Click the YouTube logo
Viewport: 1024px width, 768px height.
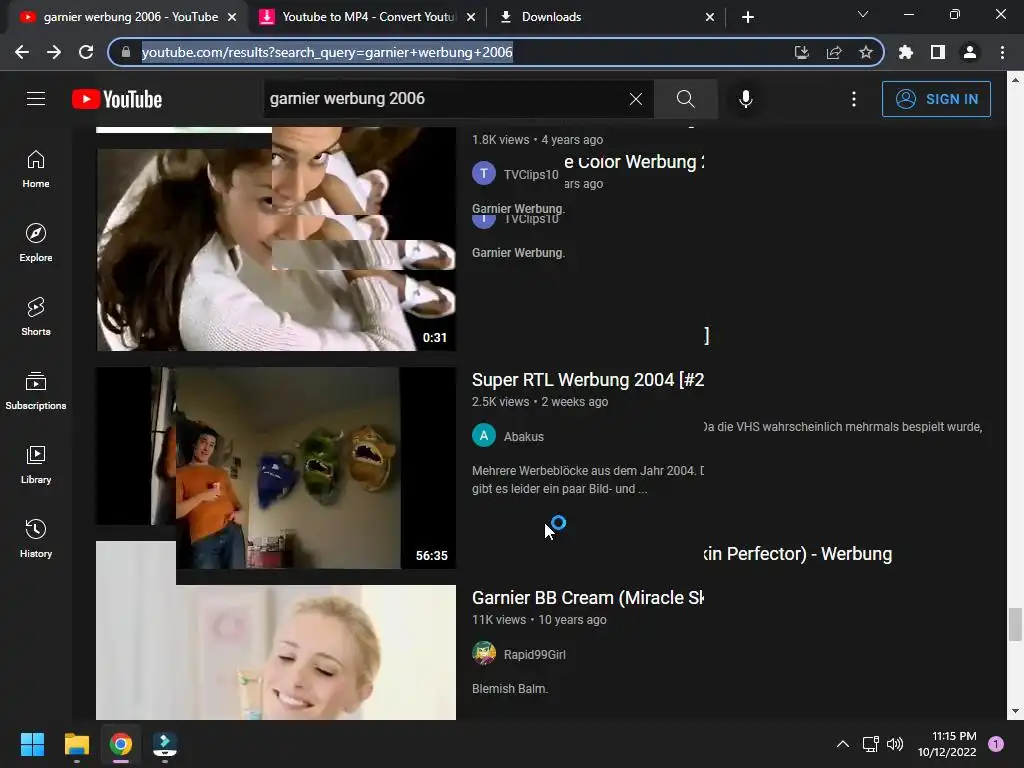click(117, 99)
